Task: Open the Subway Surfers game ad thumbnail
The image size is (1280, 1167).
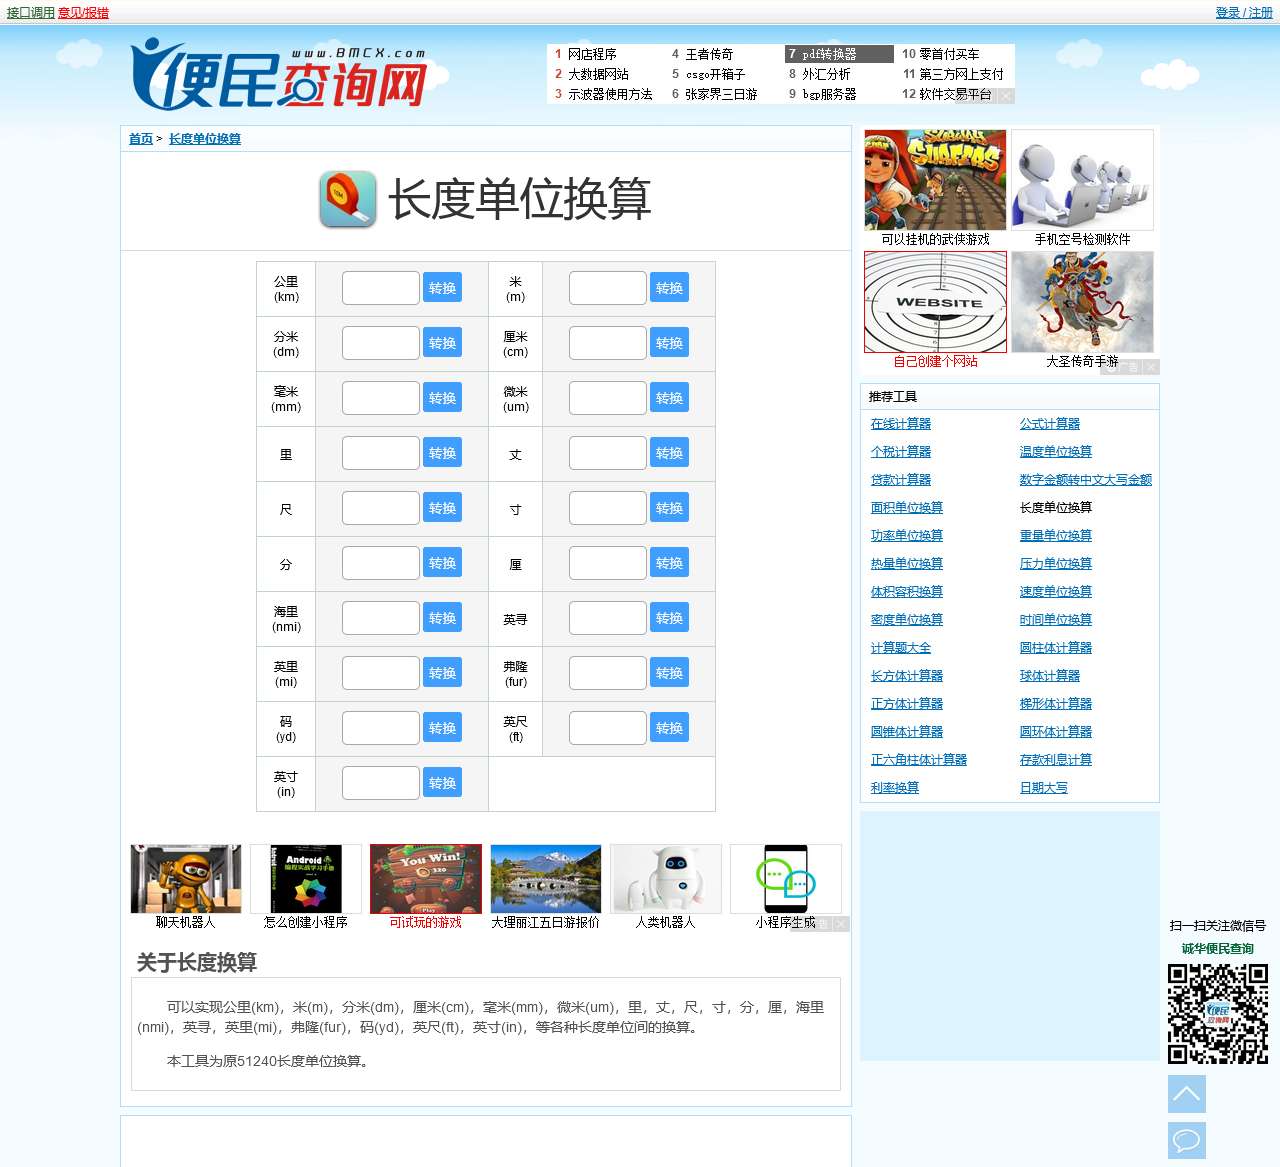Action: pos(935,180)
